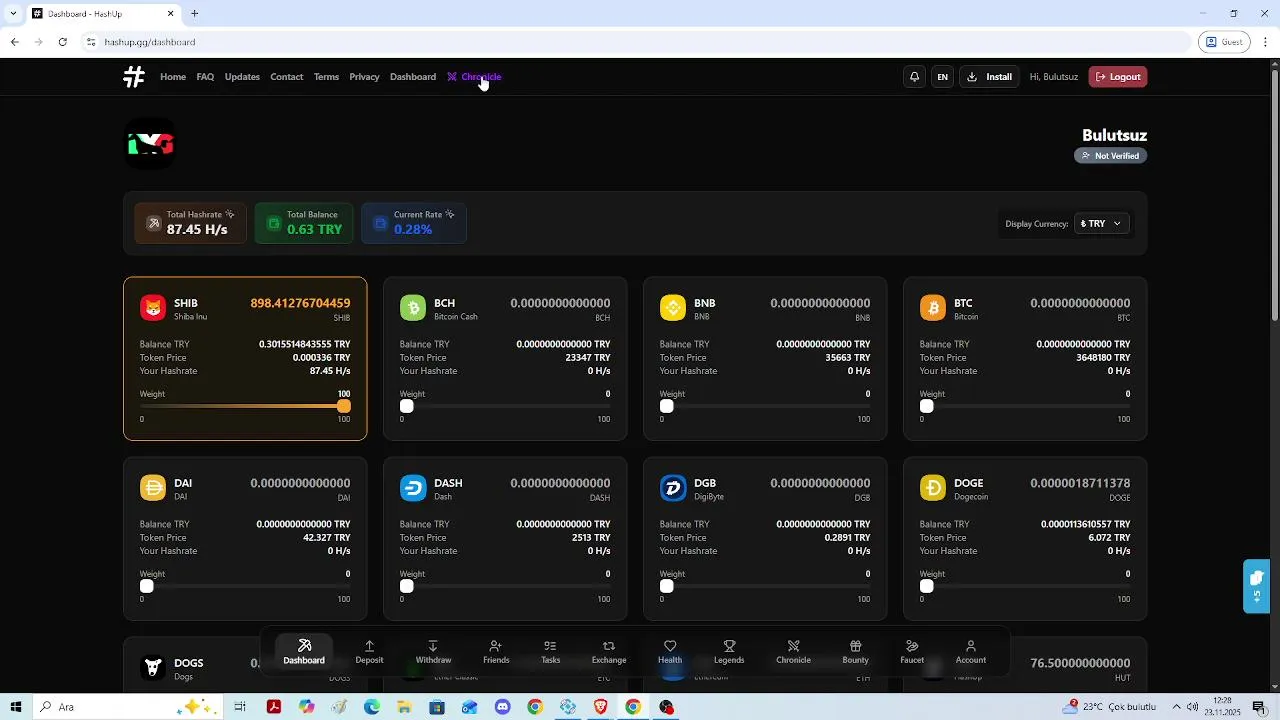Open the Account icon in bottom dock
Screen dimensions: 1280x720
coord(970,652)
